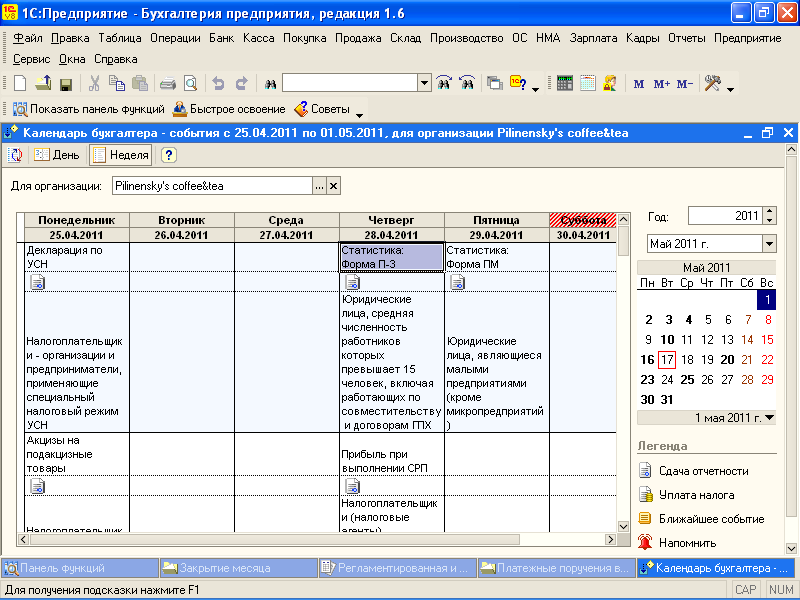Click Быстрое освоение button
This screenshot has width=800, height=600.
tap(229, 109)
